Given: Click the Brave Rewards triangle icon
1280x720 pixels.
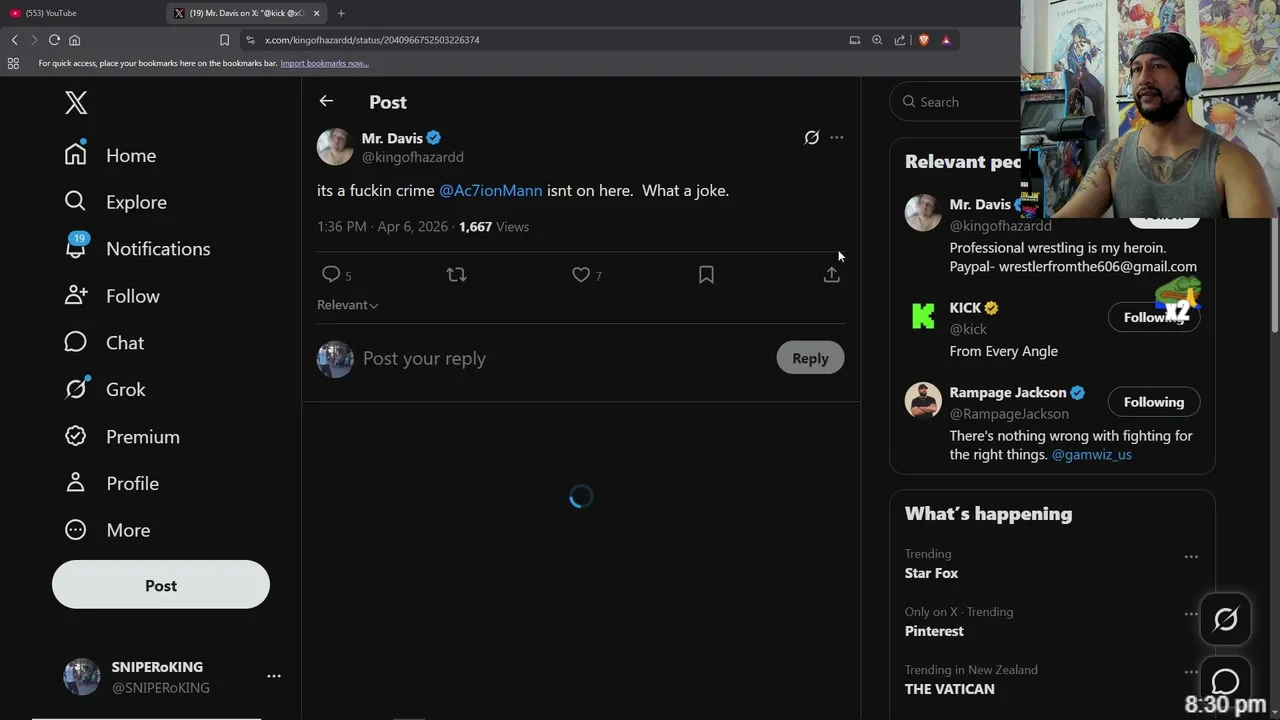Looking at the screenshot, I should [x=946, y=40].
